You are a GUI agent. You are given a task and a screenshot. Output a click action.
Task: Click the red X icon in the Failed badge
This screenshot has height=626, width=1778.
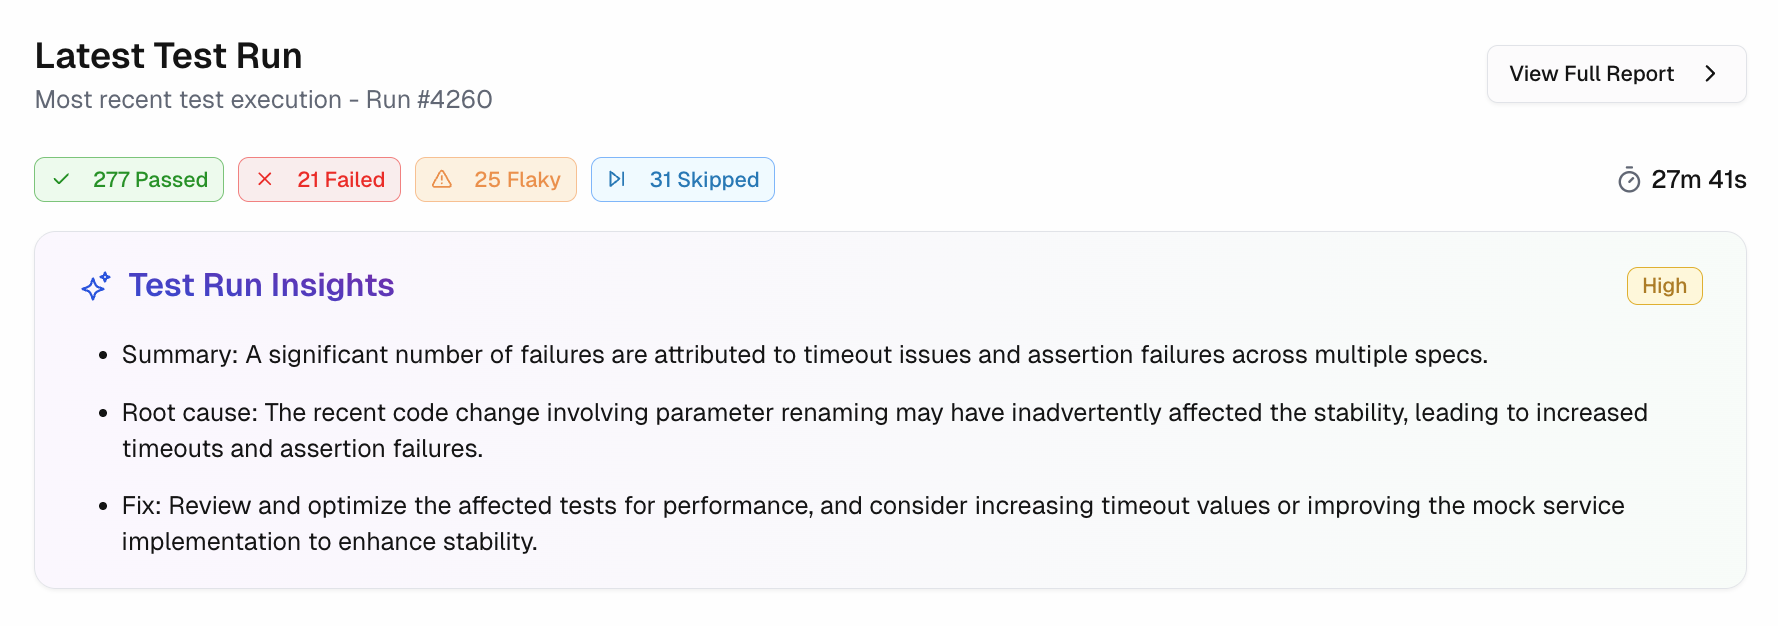265,180
